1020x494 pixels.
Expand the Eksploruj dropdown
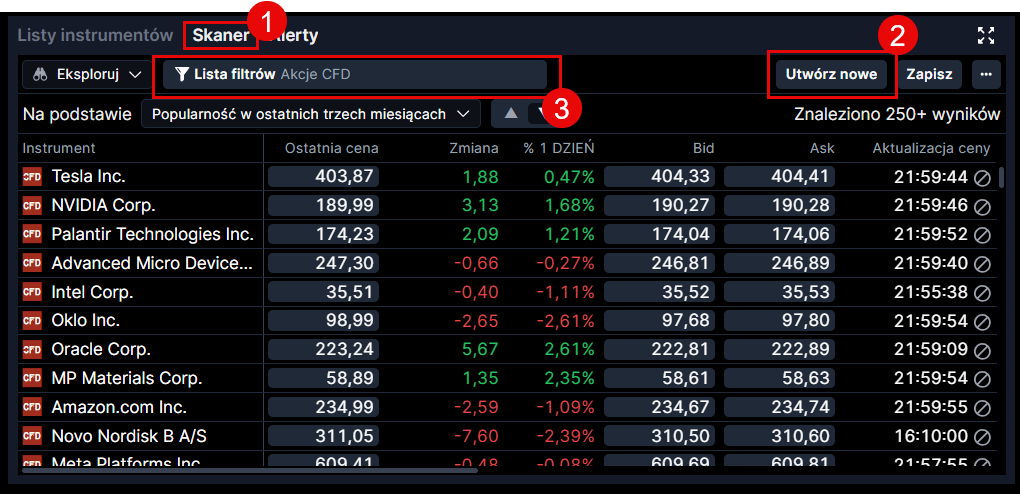pyautogui.click(x=86, y=74)
